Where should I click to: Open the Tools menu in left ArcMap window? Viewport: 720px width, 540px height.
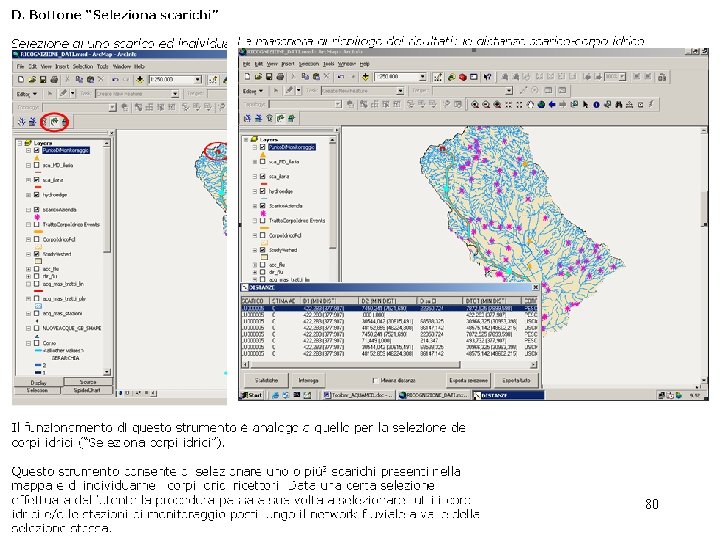pyautogui.click(x=102, y=67)
